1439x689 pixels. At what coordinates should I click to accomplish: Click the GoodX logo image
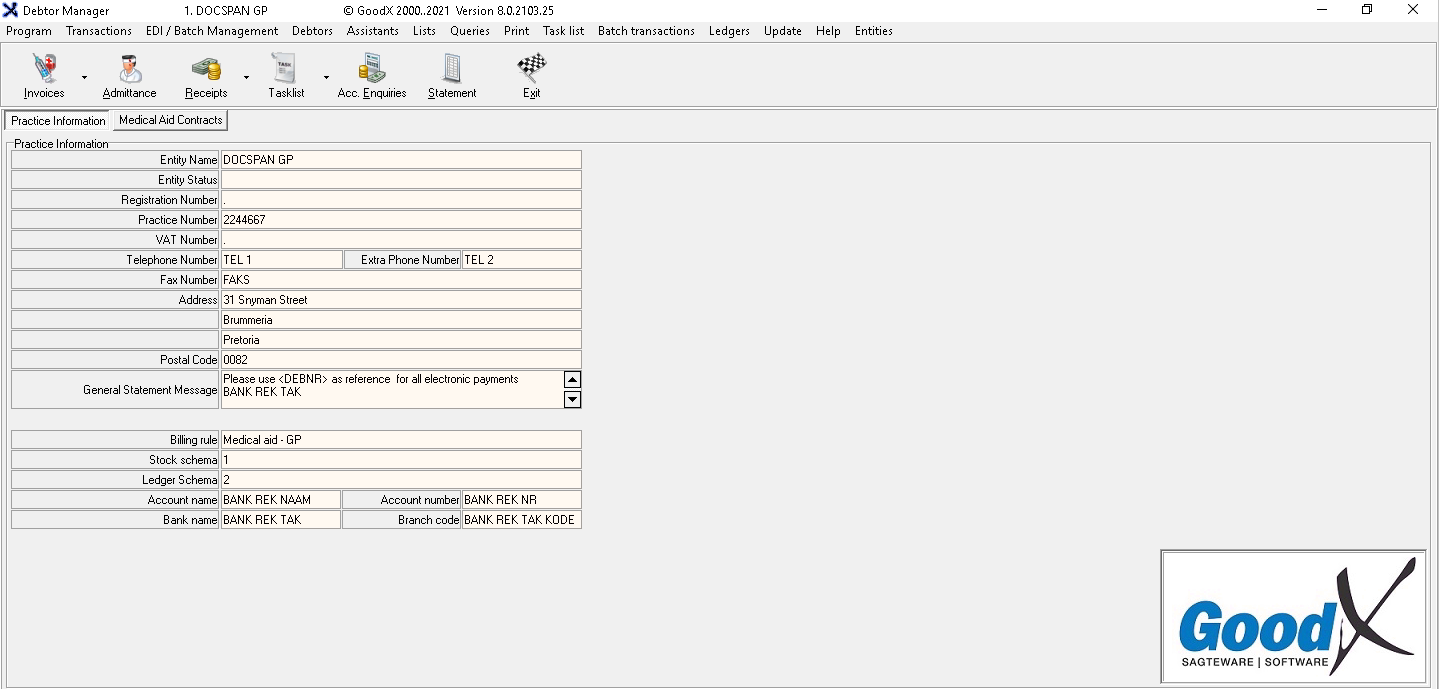coord(1294,616)
